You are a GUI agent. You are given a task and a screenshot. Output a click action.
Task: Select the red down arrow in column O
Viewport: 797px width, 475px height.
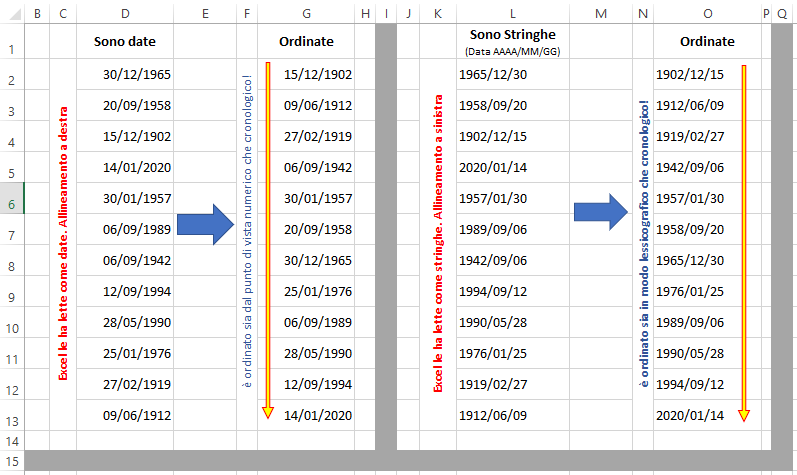pos(743,242)
